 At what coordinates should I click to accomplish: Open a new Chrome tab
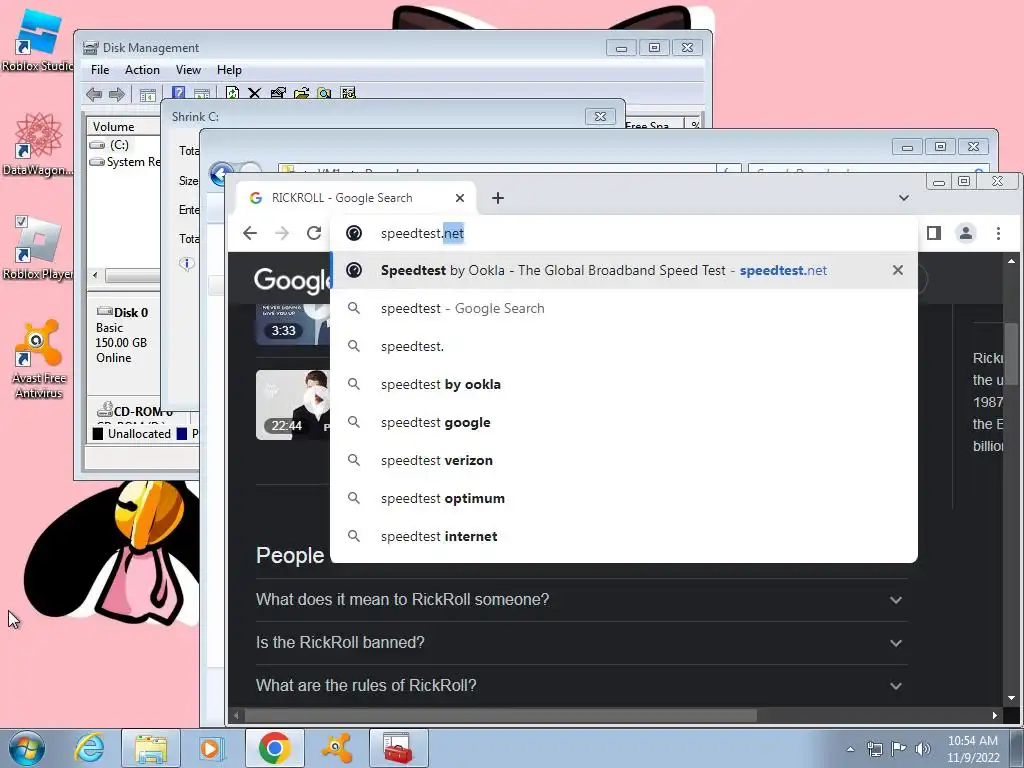click(498, 198)
